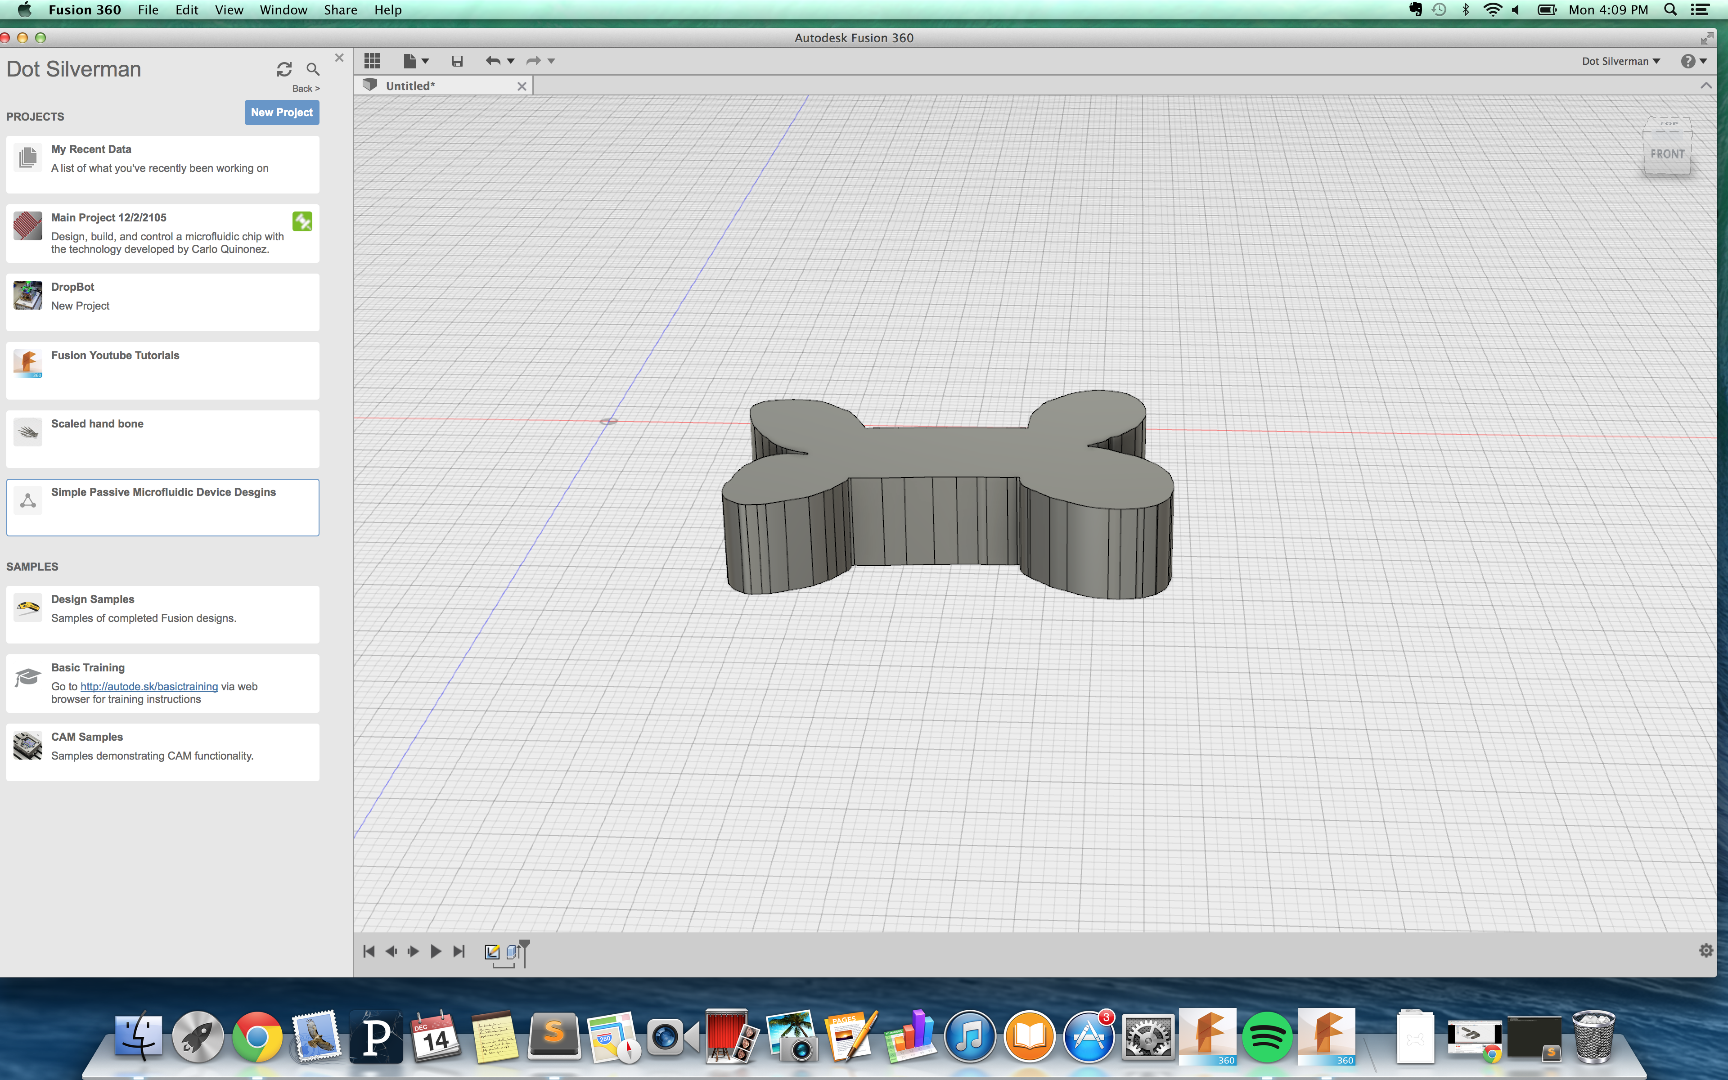
Task: Refresh the data panel project list
Action: [284, 69]
